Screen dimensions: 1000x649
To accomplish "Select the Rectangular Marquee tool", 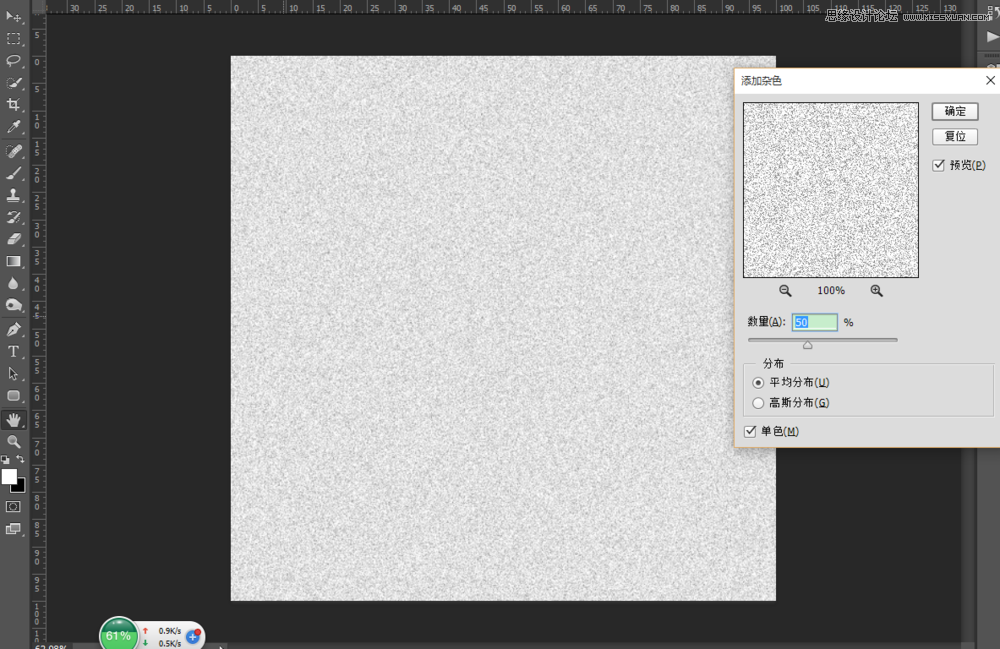I will (14, 39).
